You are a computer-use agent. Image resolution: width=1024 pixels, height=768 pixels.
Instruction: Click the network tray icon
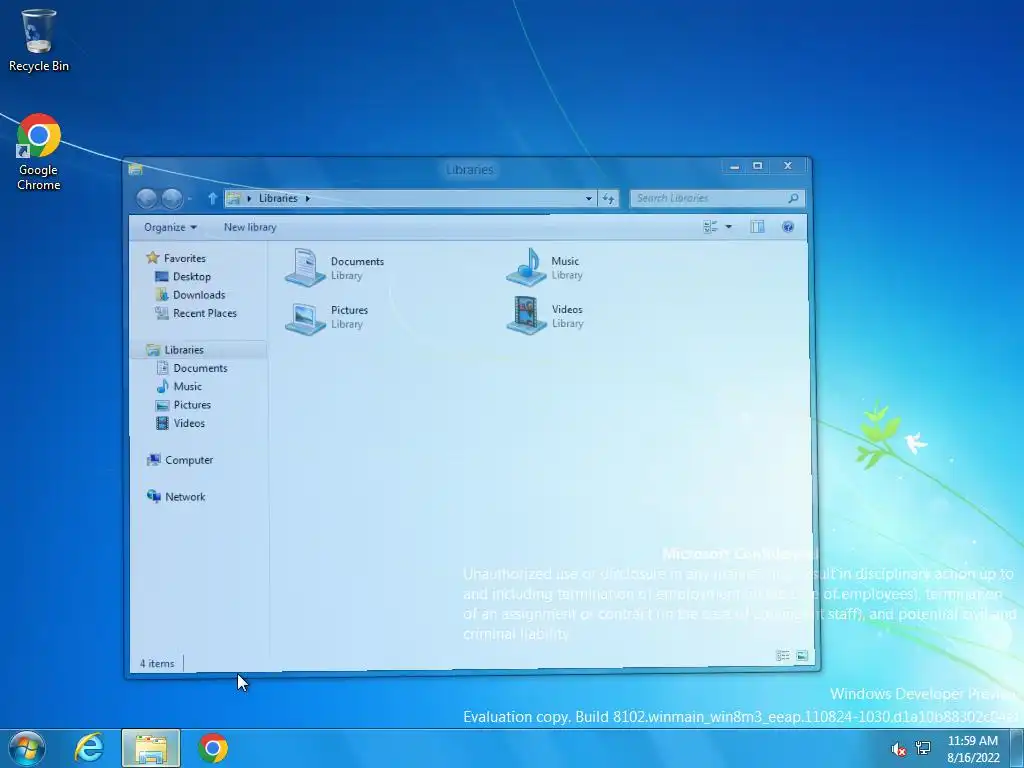click(923, 748)
